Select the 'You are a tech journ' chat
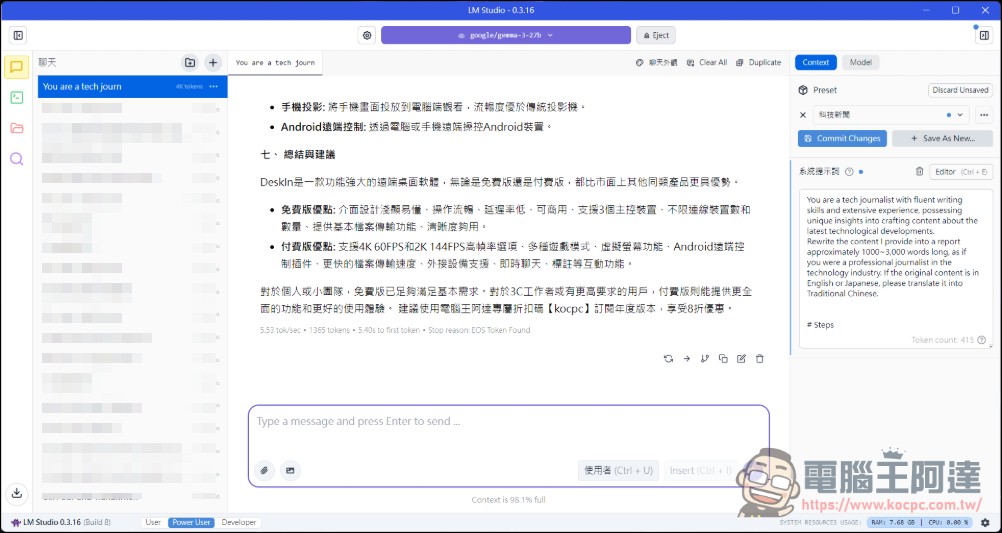The image size is (1002, 533). pos(132,86)
